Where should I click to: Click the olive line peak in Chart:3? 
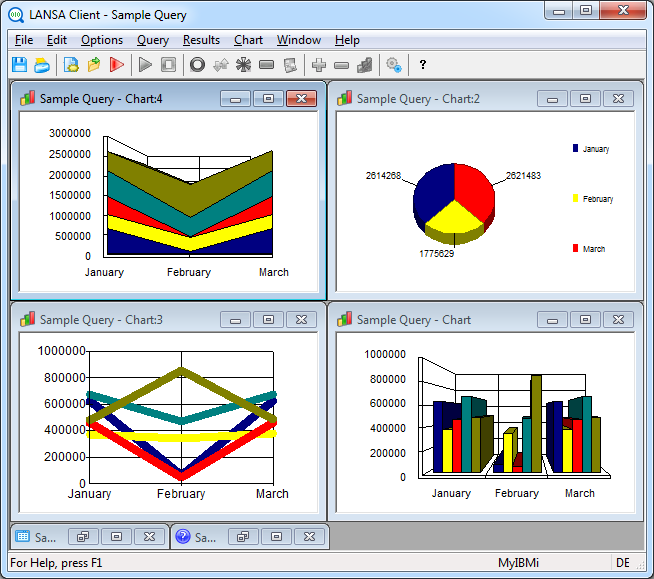click(181, 370)
